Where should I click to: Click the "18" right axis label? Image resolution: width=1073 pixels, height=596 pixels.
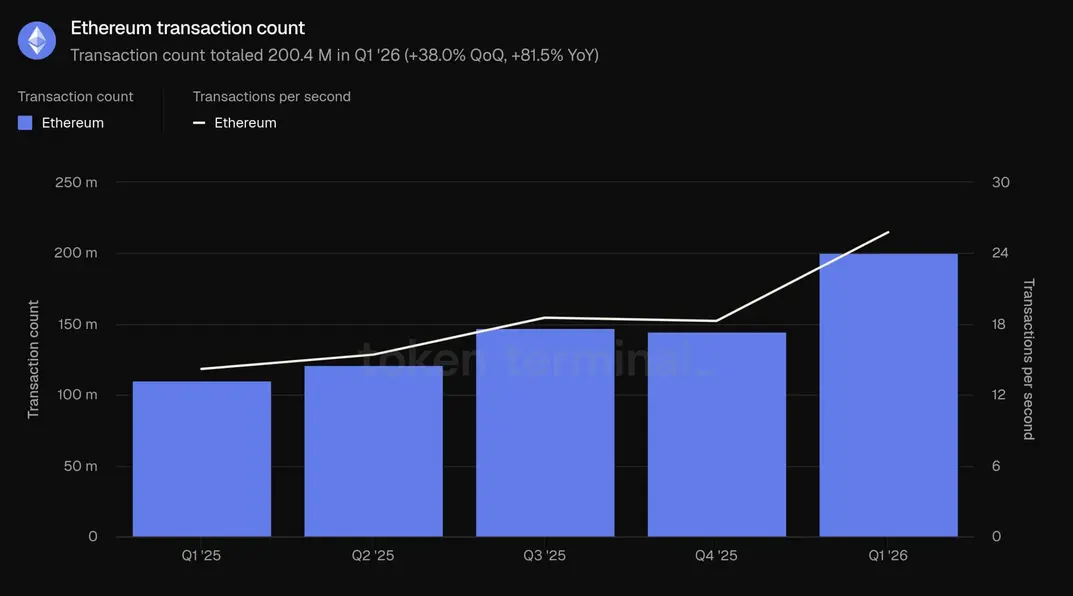click(x=999, y=324)
